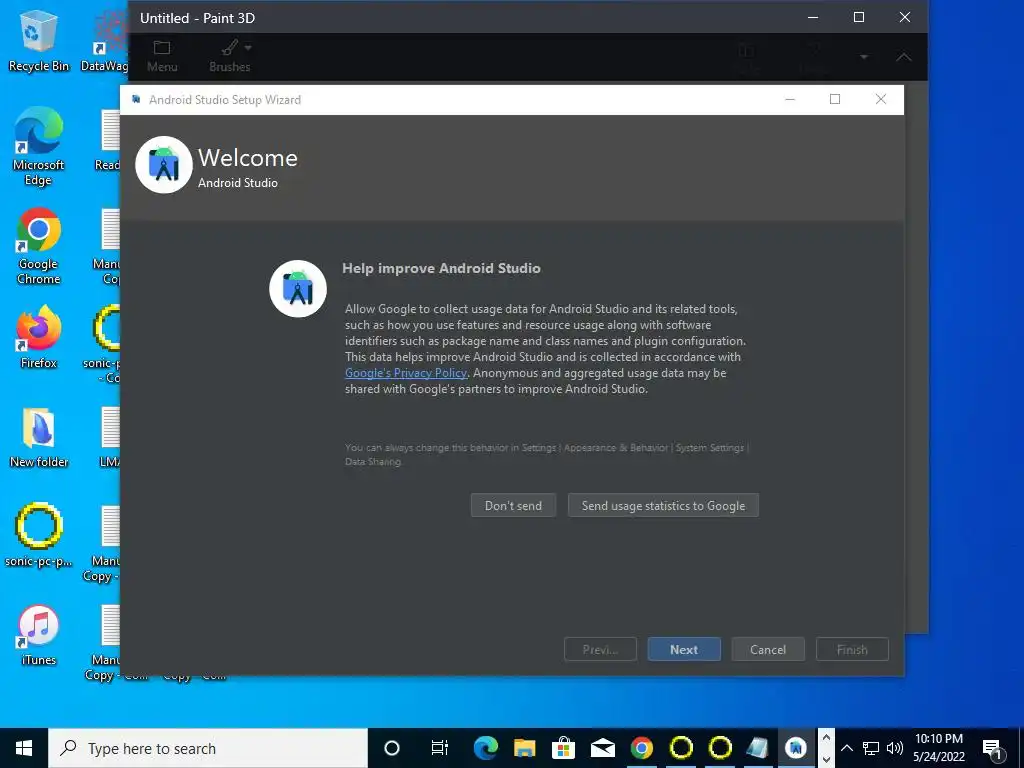This screenshot has width=1024, height=768.
Task: Switch to Chrome on the taskbar
Action: [641, 748]
